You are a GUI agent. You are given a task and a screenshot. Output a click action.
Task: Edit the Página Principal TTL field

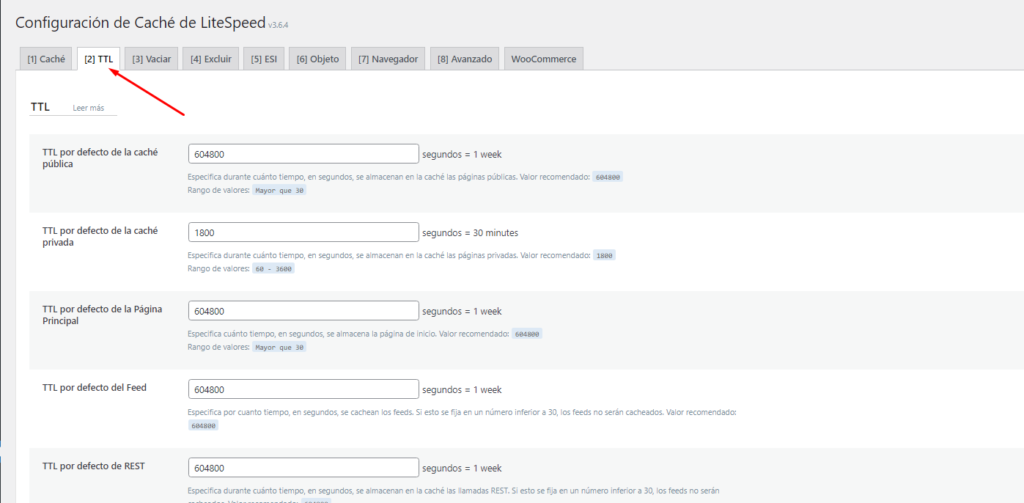[303, 311]
